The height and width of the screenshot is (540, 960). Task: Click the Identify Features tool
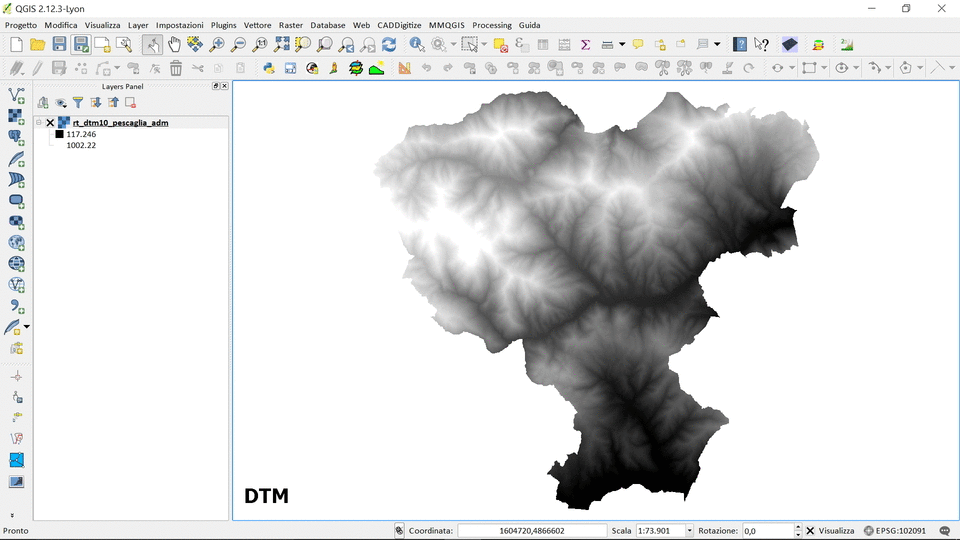[x=417, y=44]
